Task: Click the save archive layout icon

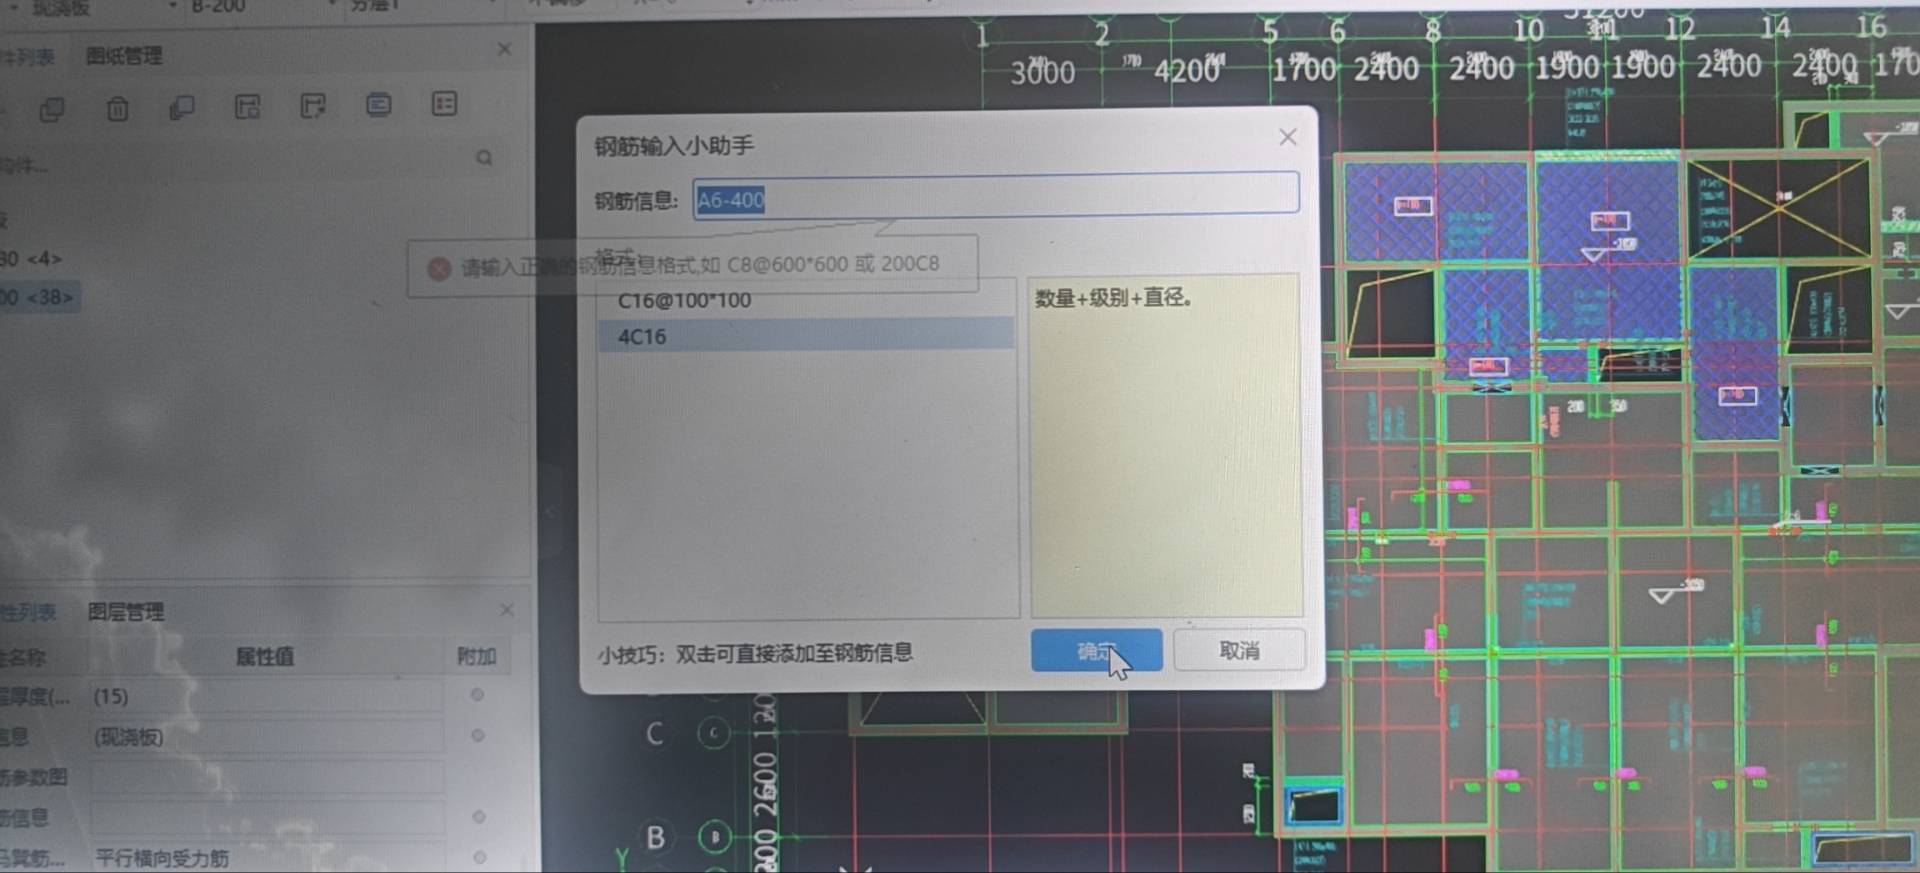Action: tap(247, 106)
